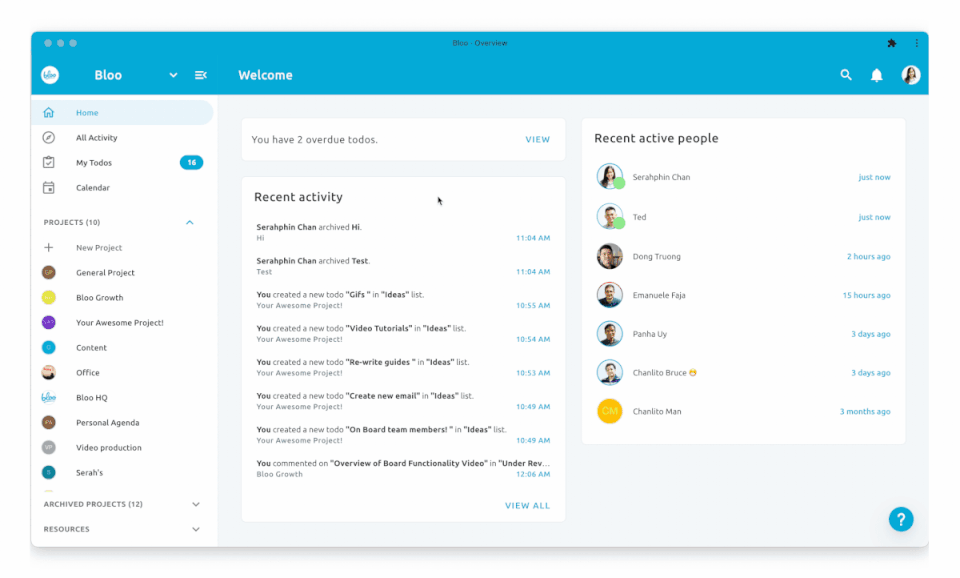
Task: Click New Project label in sidebar
Action: 99,247
